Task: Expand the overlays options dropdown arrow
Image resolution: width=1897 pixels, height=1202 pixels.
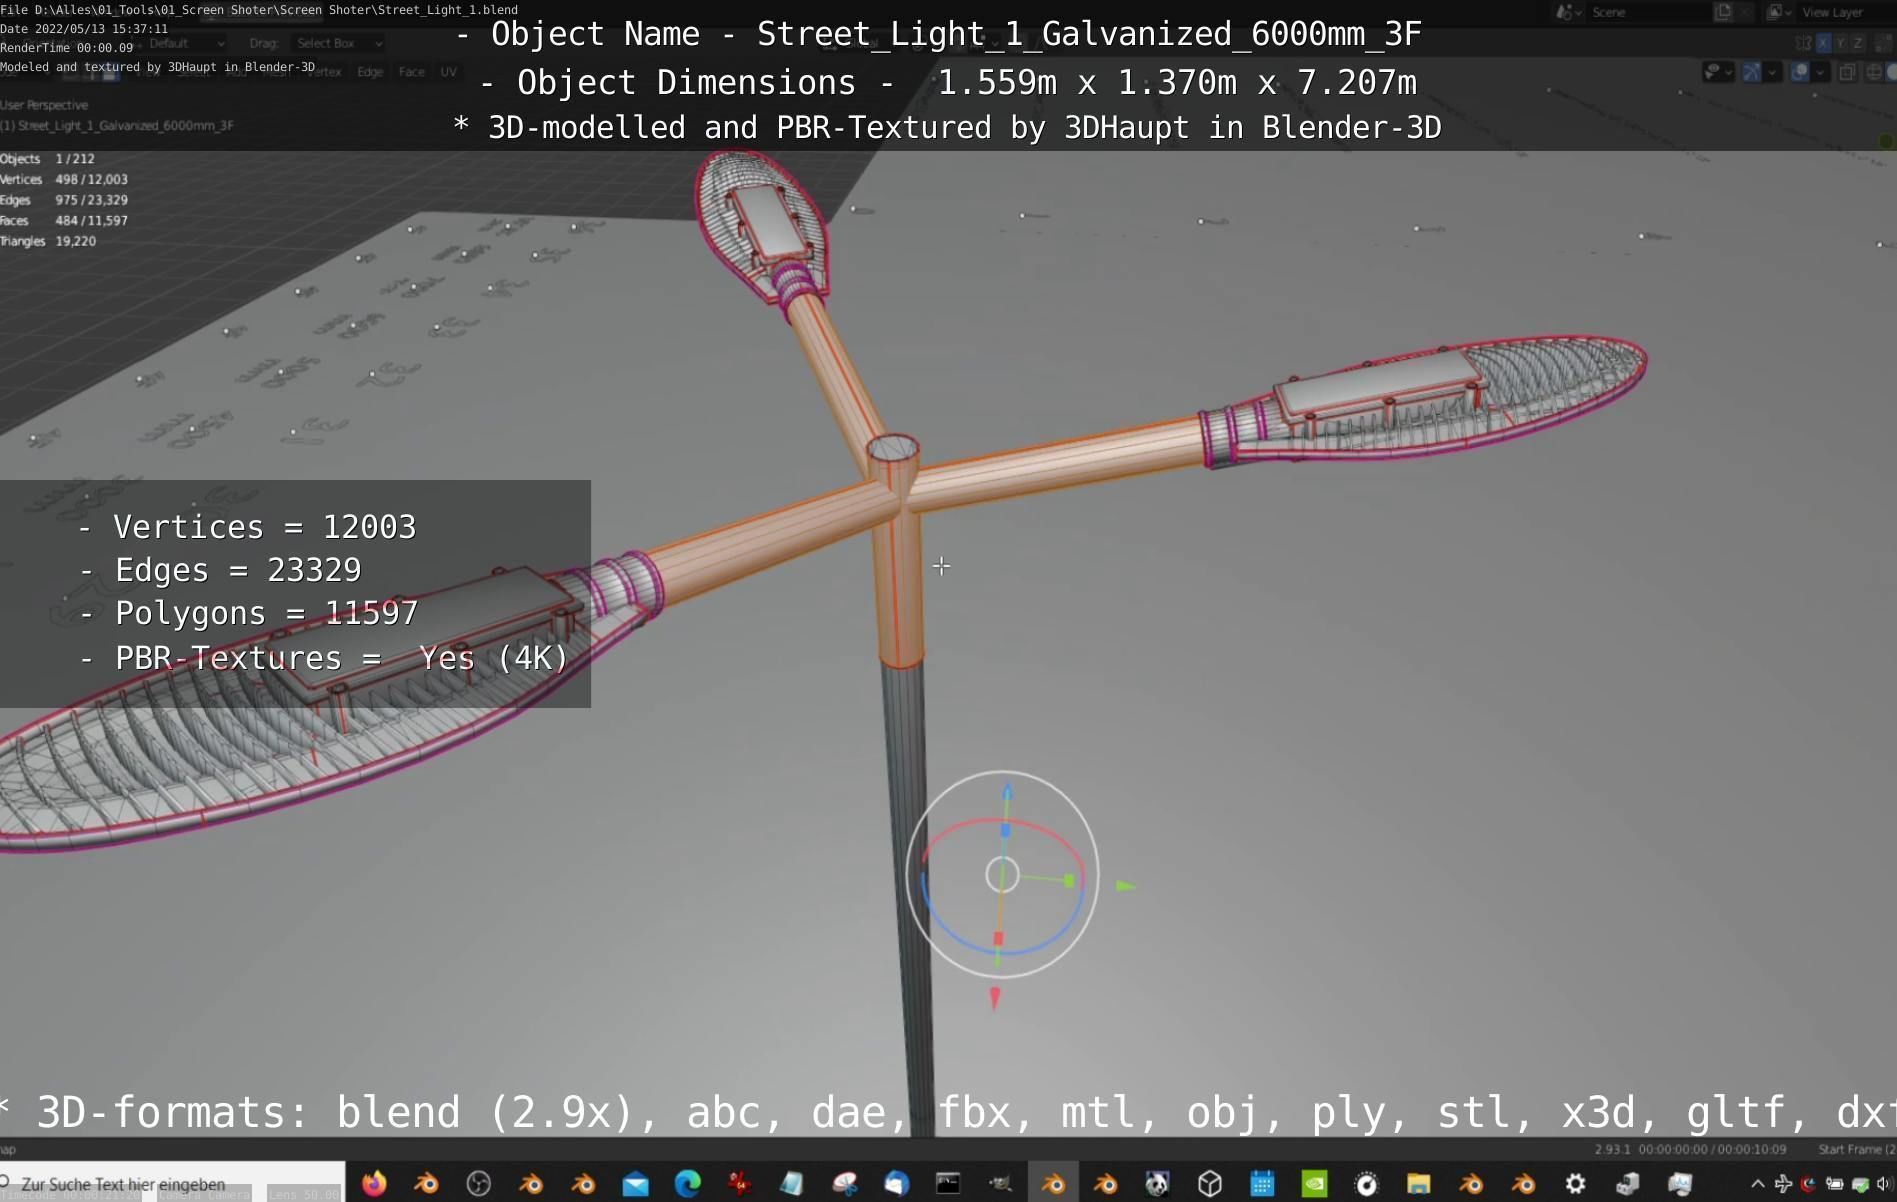Action: click(x=1819, y=72)
